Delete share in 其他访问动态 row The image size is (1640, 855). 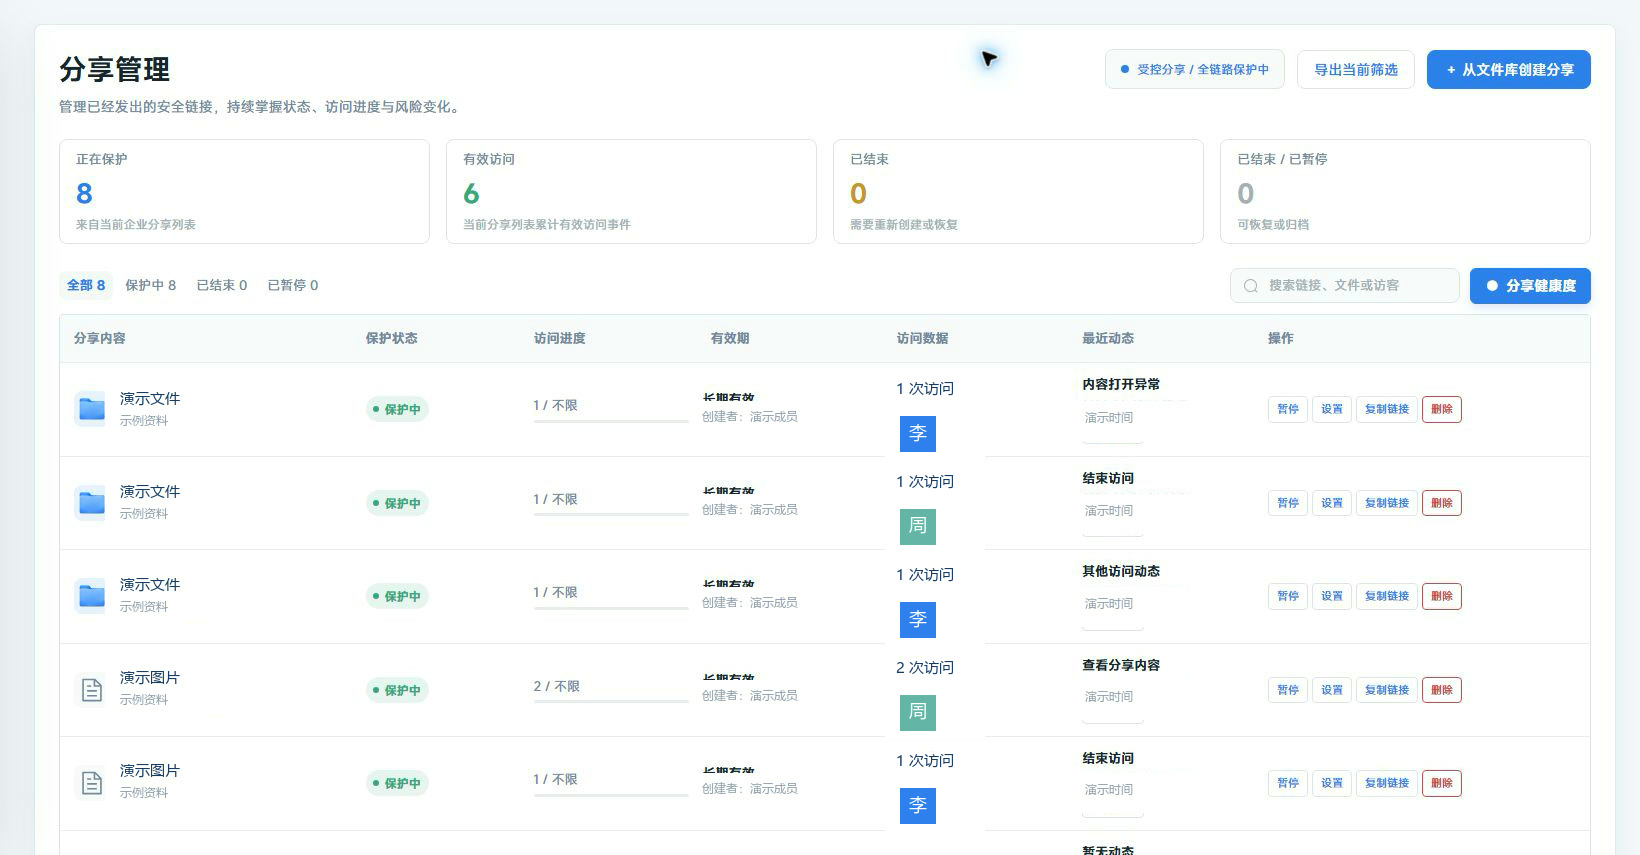(x=1442, y=596)
